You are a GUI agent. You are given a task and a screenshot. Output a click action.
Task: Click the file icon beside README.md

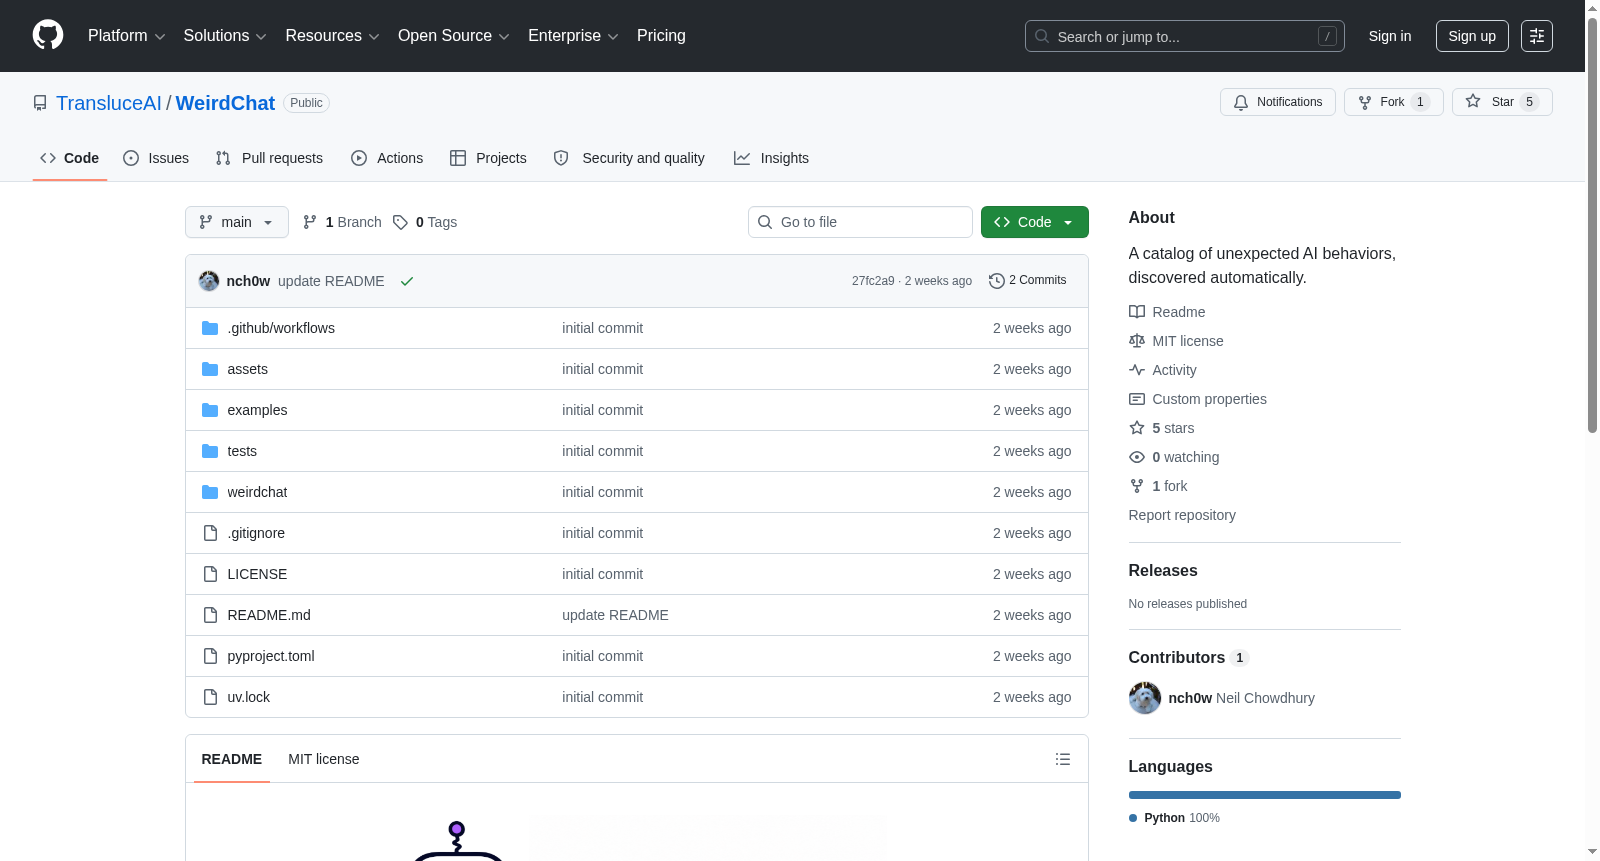coord(210,615)
